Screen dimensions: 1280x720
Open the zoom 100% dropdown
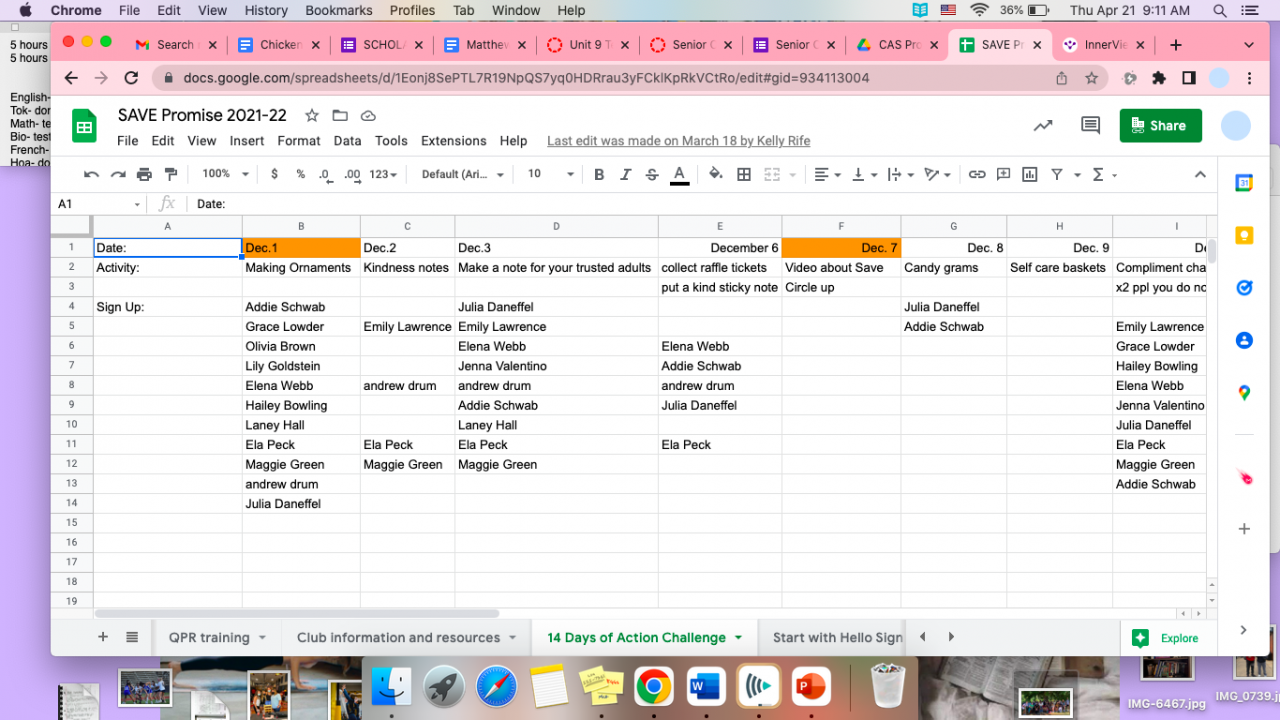[x=225, y=174]
